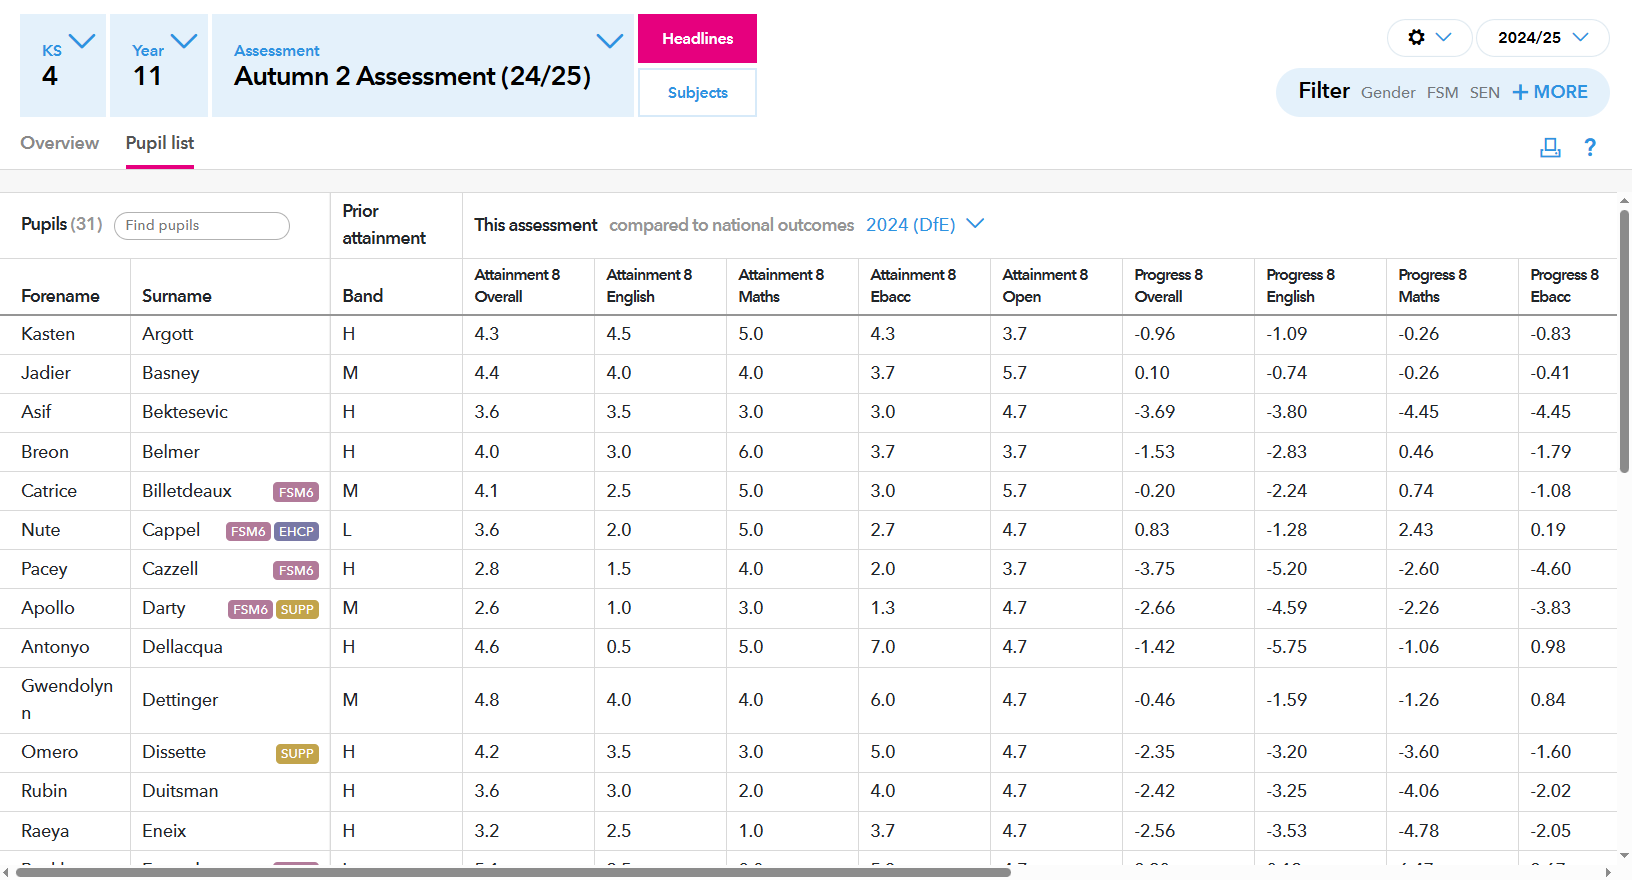Click the vertical scrollbar thumb
The image size is (1632, 880).
click(1624, 340)
